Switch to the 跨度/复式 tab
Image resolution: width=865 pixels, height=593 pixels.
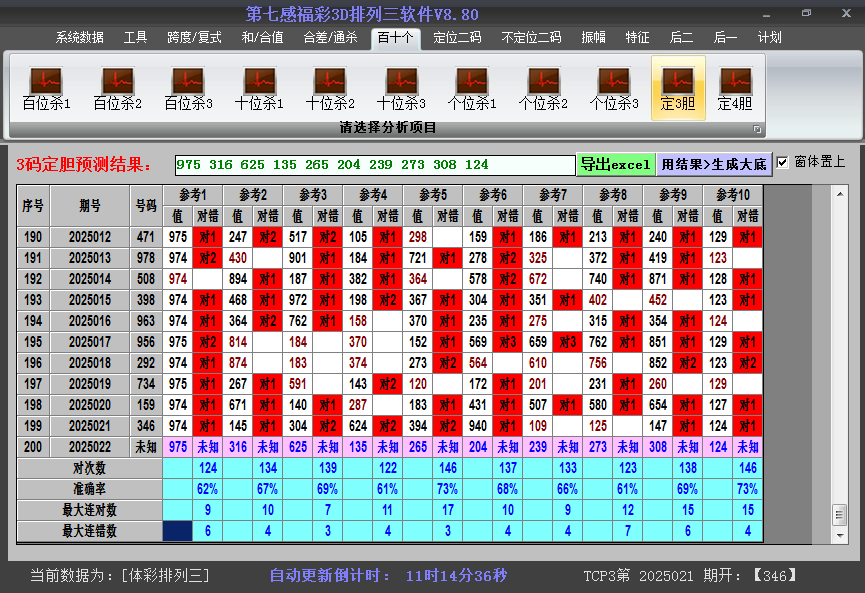[x=194, y=38]
